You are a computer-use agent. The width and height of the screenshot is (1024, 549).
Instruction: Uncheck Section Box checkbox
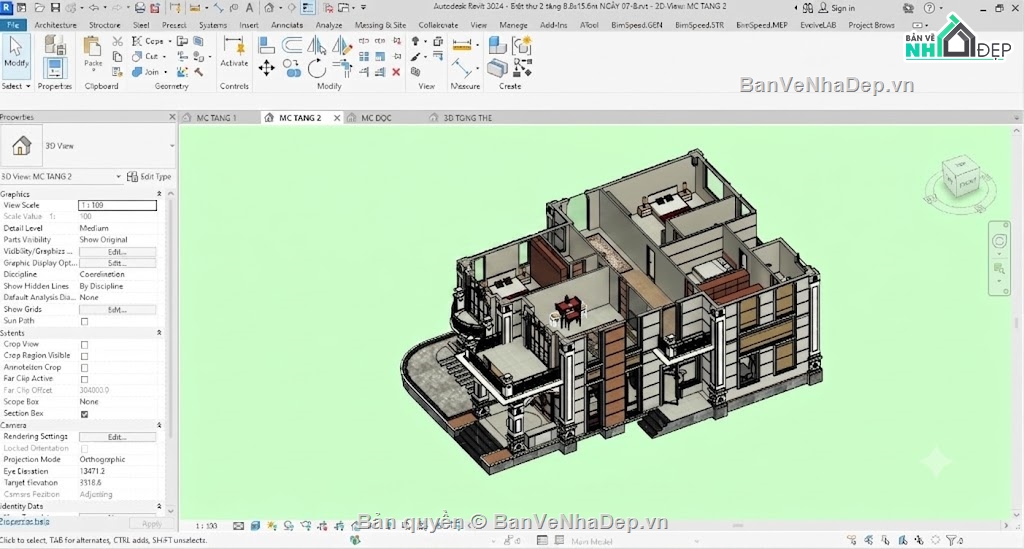(84, 414)
